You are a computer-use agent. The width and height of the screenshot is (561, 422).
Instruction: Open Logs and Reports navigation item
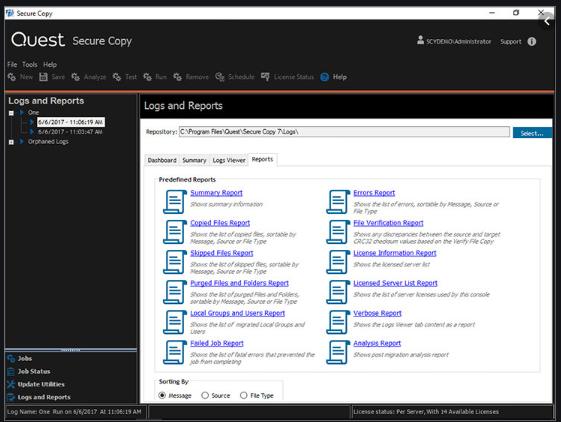pyautogui.click(x=44, y=397)
